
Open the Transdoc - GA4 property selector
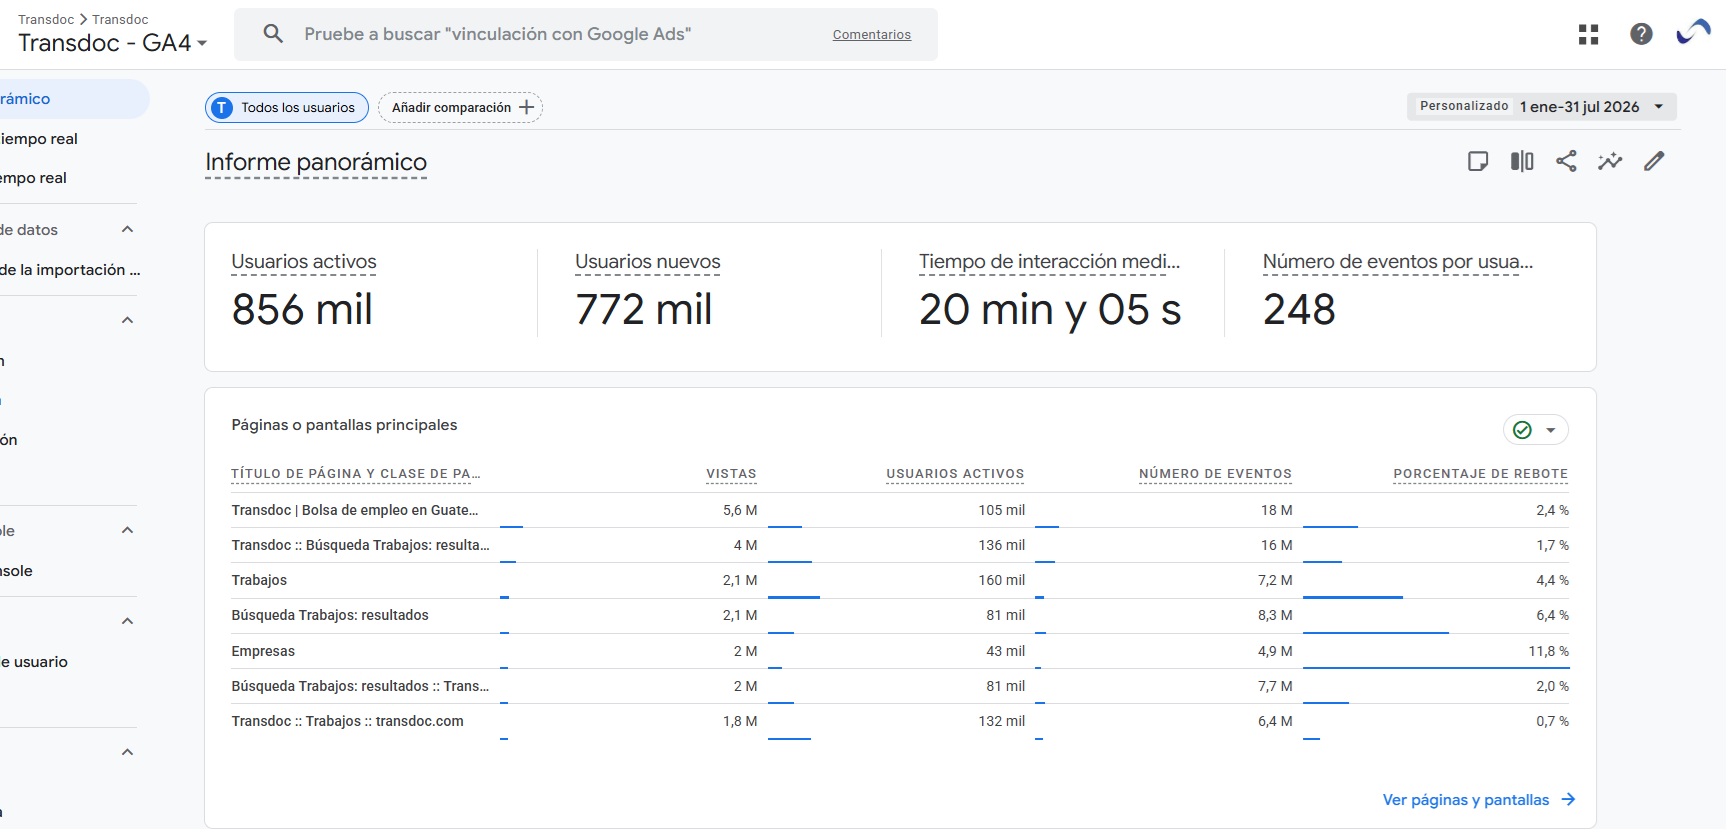point(113,43)
